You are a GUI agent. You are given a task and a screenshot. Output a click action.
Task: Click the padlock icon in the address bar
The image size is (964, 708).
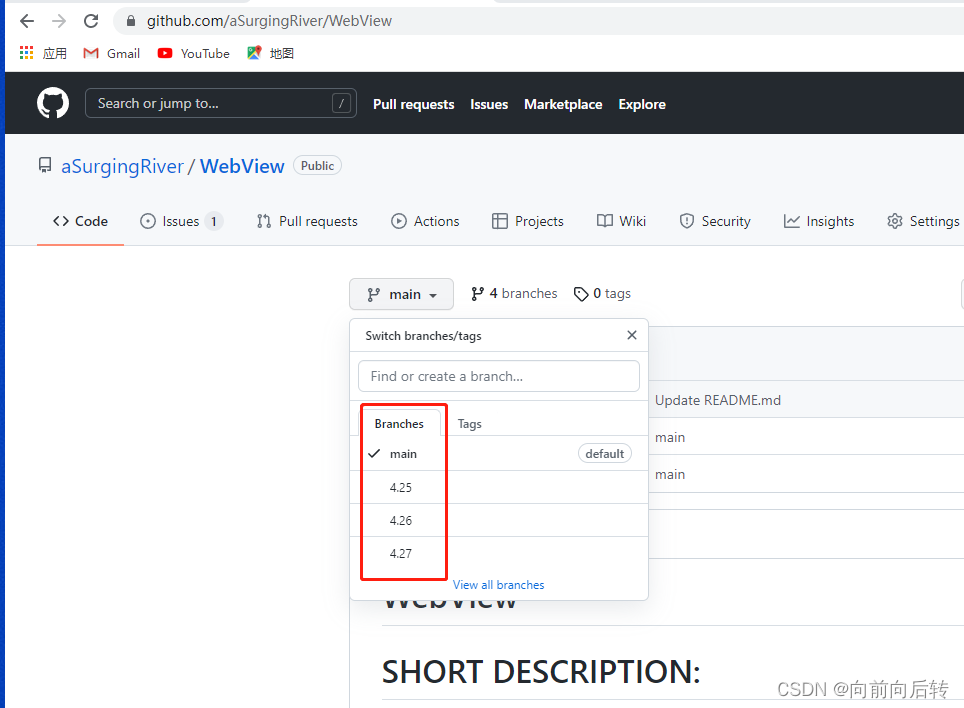[130, 21]
